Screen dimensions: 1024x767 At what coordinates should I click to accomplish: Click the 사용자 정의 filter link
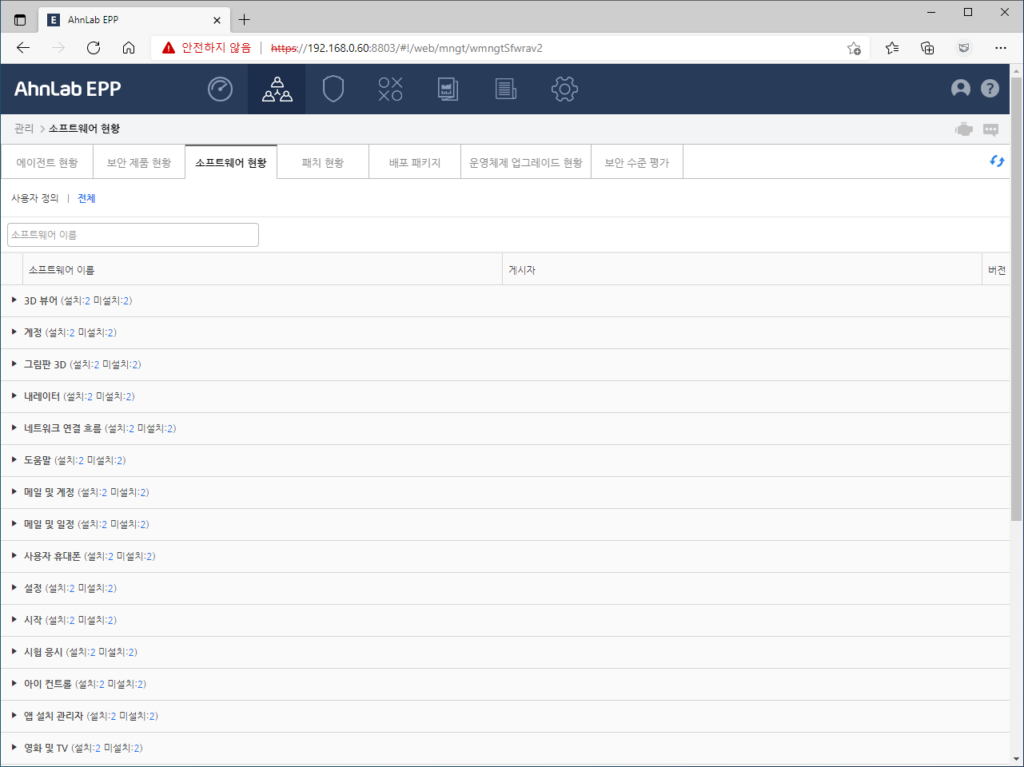pos(33,198)
